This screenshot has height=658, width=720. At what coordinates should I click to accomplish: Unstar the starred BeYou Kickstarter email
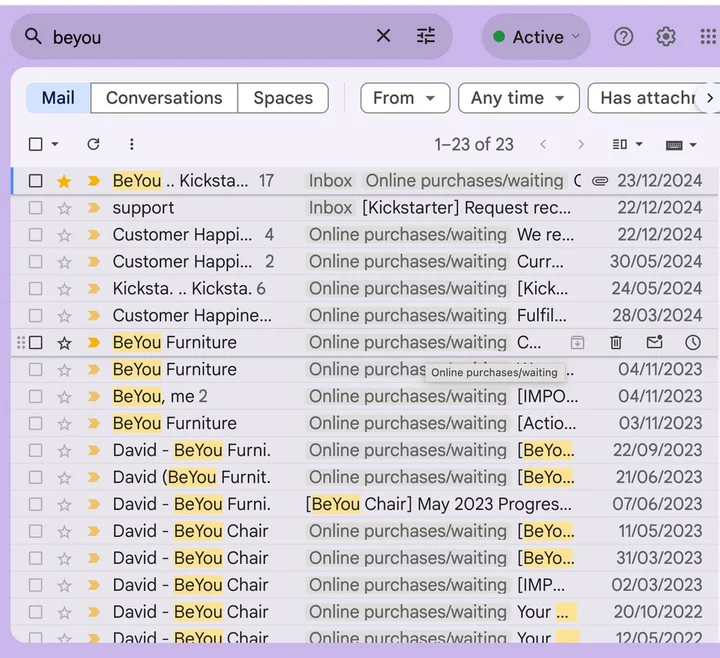pos(64,181)
